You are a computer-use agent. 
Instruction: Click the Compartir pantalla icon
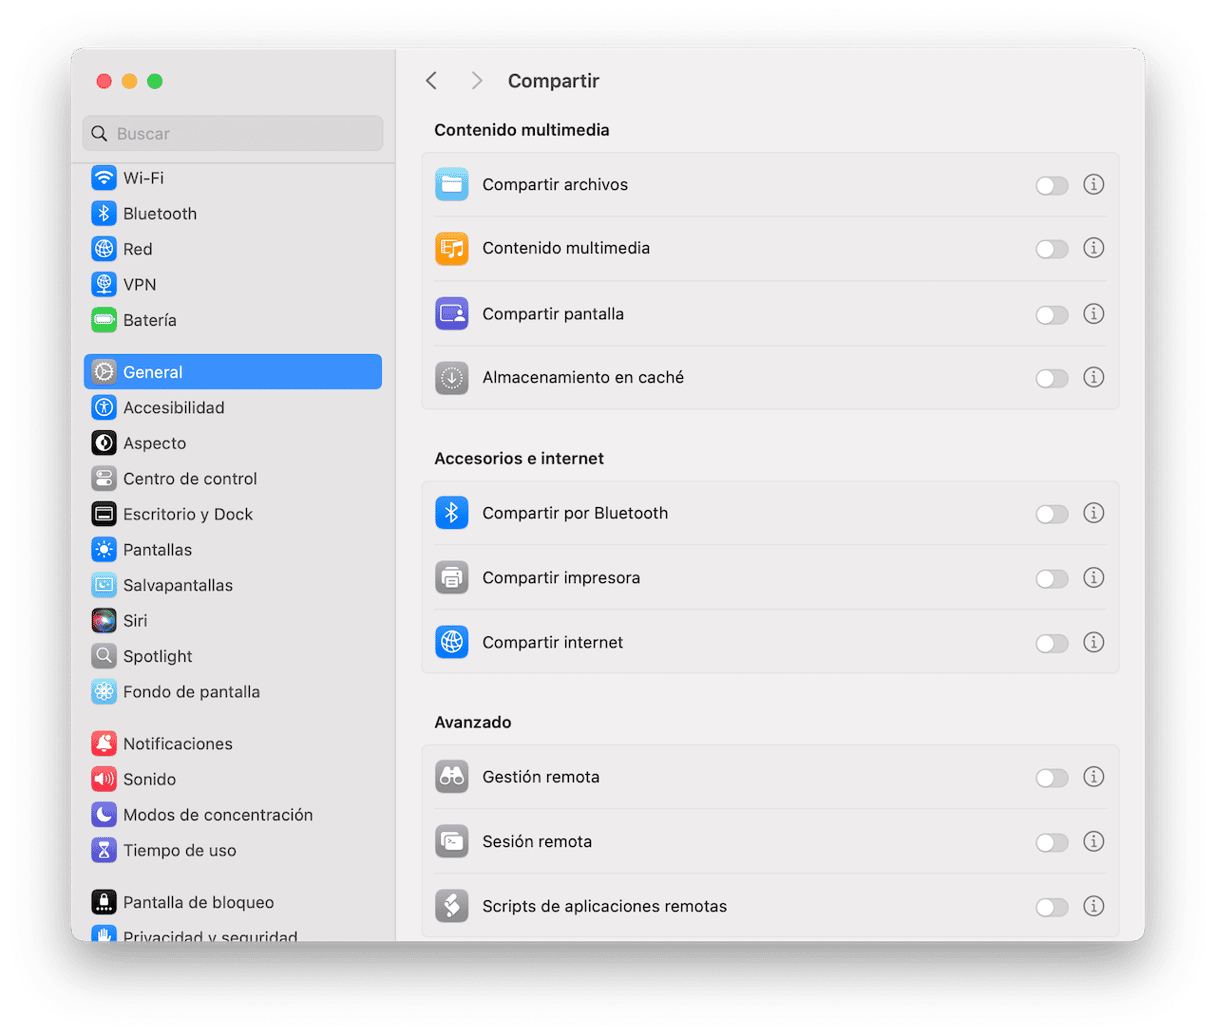click(452, 314)
